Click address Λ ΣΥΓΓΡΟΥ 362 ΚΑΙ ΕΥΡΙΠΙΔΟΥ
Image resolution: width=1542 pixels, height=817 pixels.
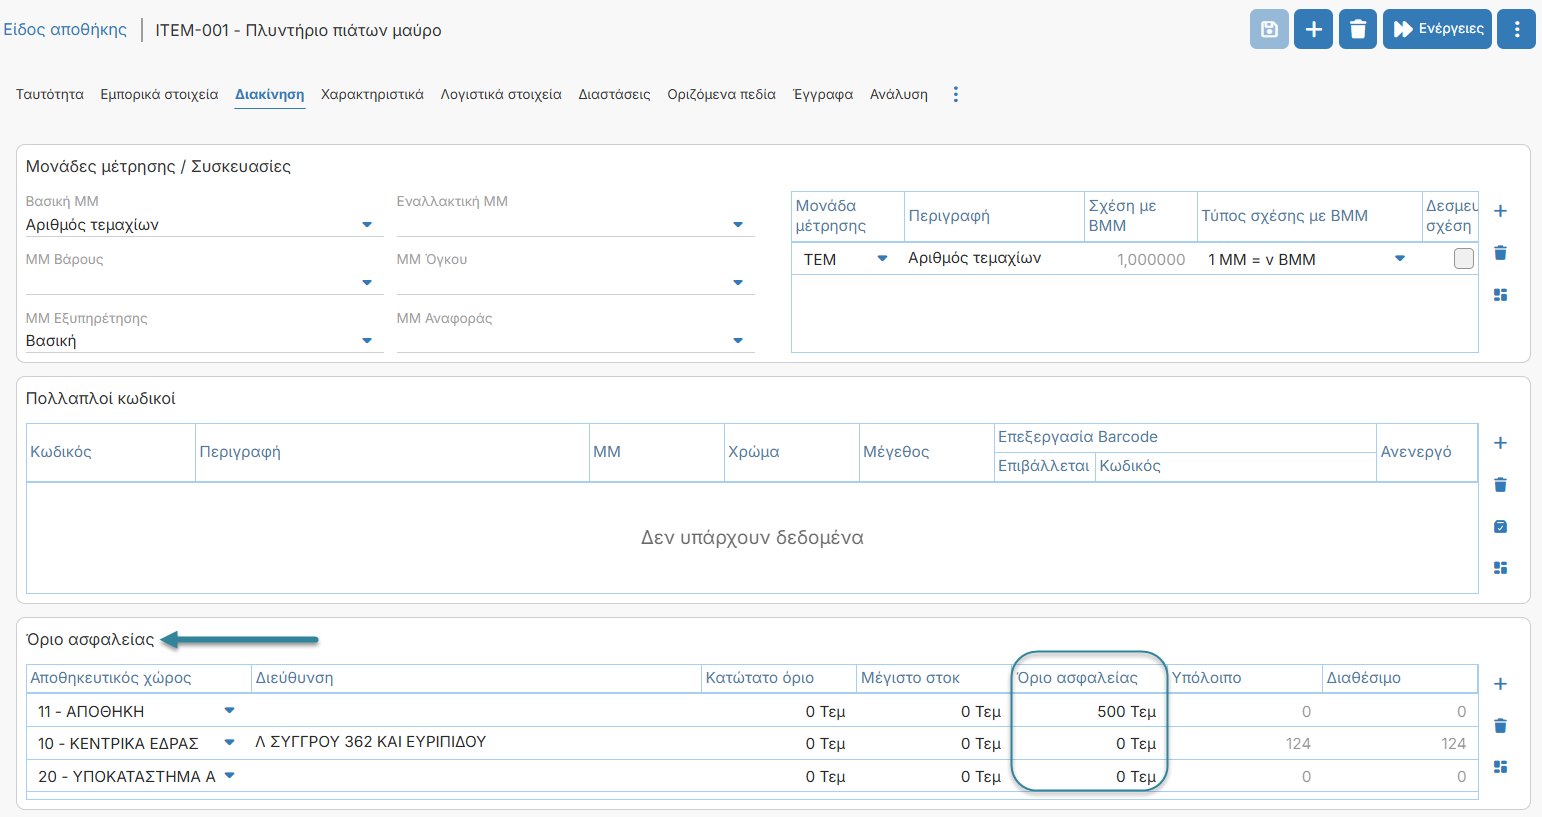[371, 742]
